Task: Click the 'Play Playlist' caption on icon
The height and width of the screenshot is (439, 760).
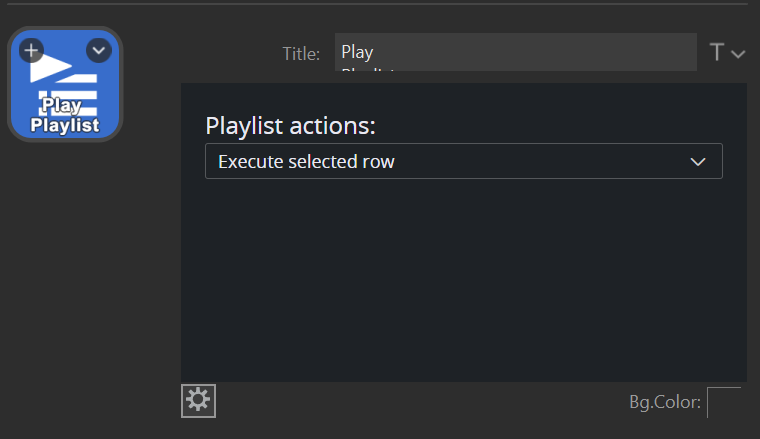Action: pyautogui.click(x=65, y=116)
